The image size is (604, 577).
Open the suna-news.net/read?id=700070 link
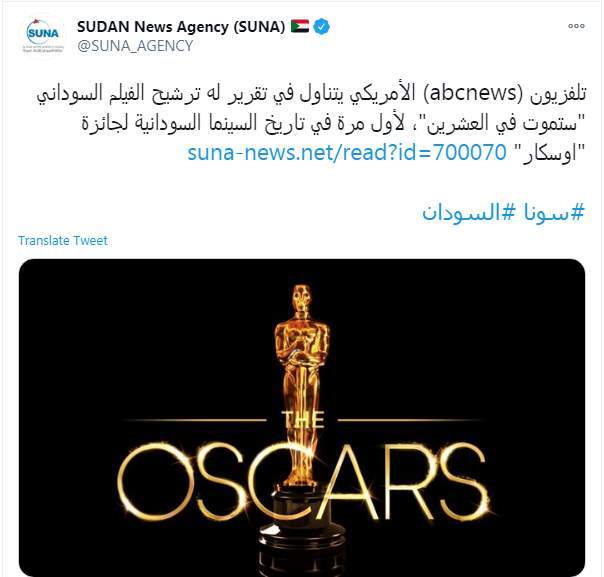click(347, 152)
